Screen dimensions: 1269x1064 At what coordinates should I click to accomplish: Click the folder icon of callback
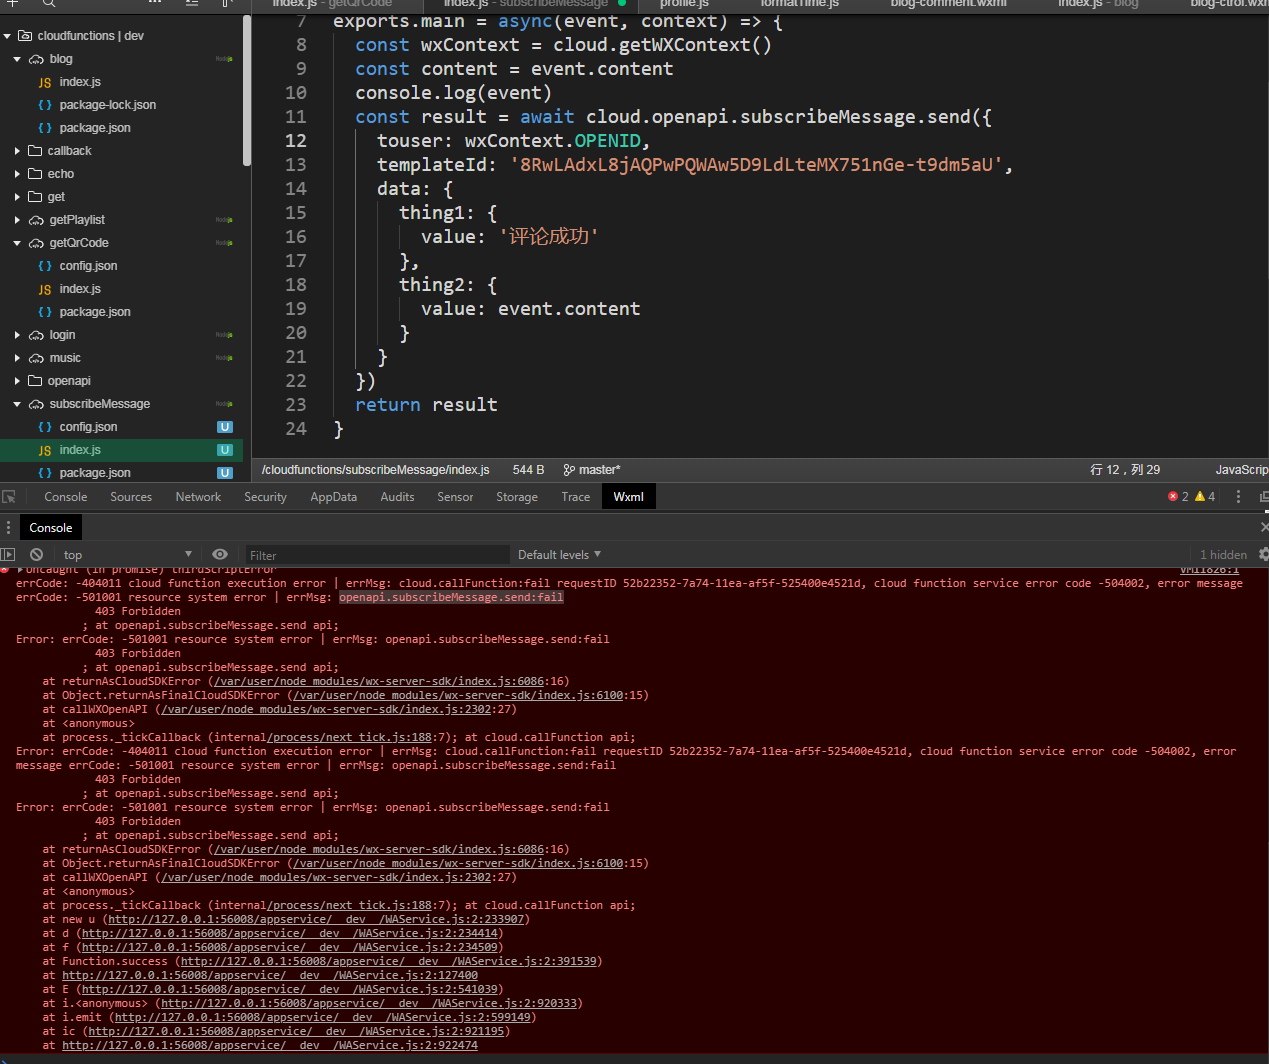pyautogui.click(x=35, y=151)
